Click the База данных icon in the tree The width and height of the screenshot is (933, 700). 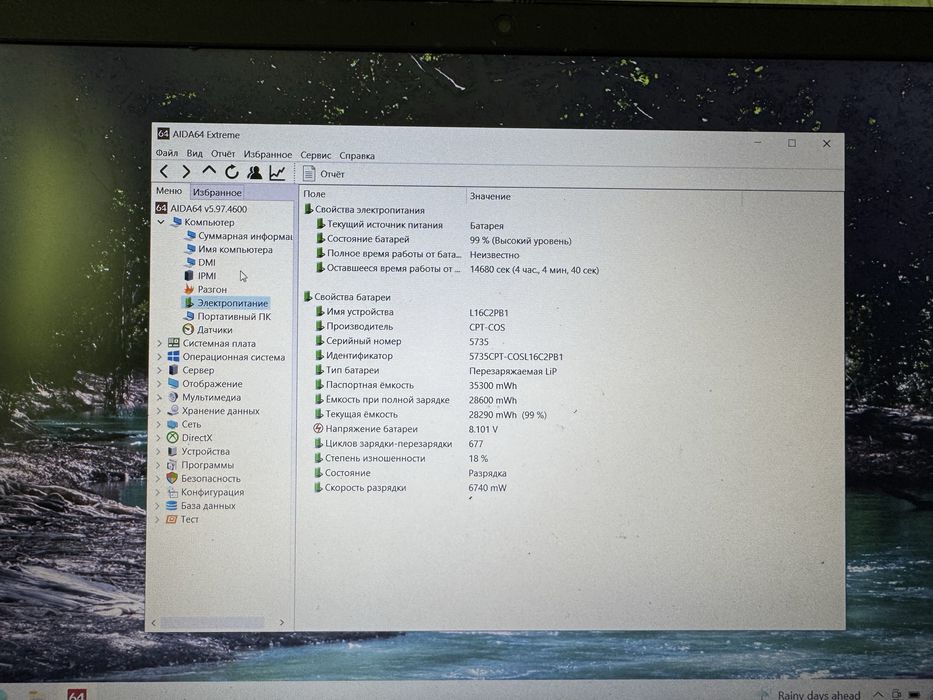(x=171, y=506)
